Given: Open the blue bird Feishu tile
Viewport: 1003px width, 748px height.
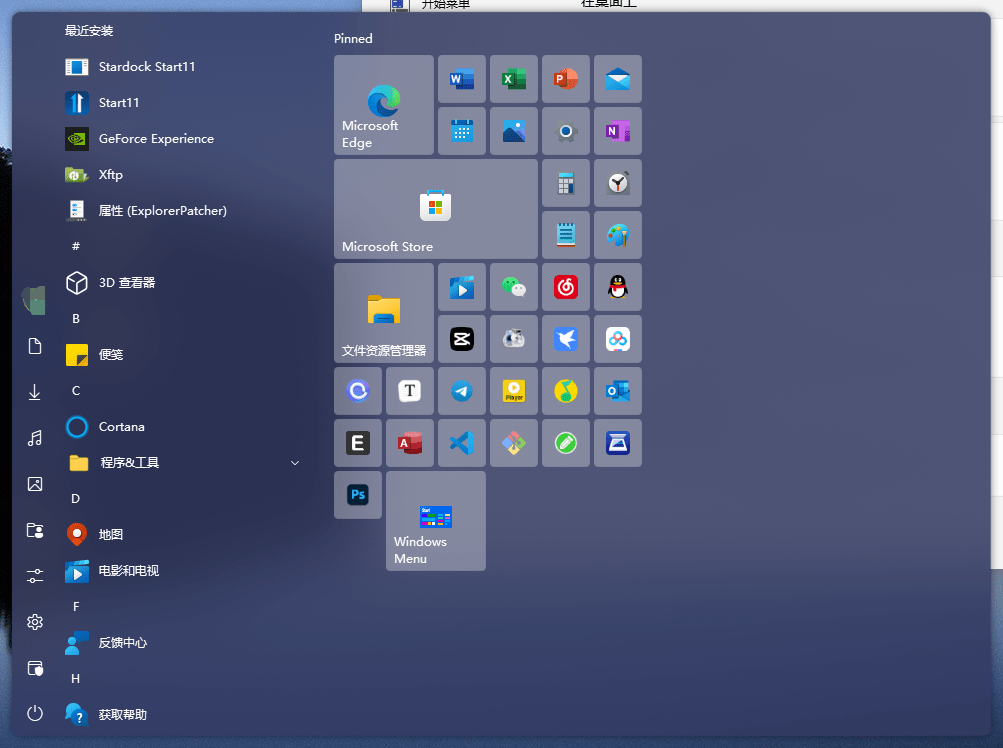Looking at the screenshot, I should pos(566,339).
